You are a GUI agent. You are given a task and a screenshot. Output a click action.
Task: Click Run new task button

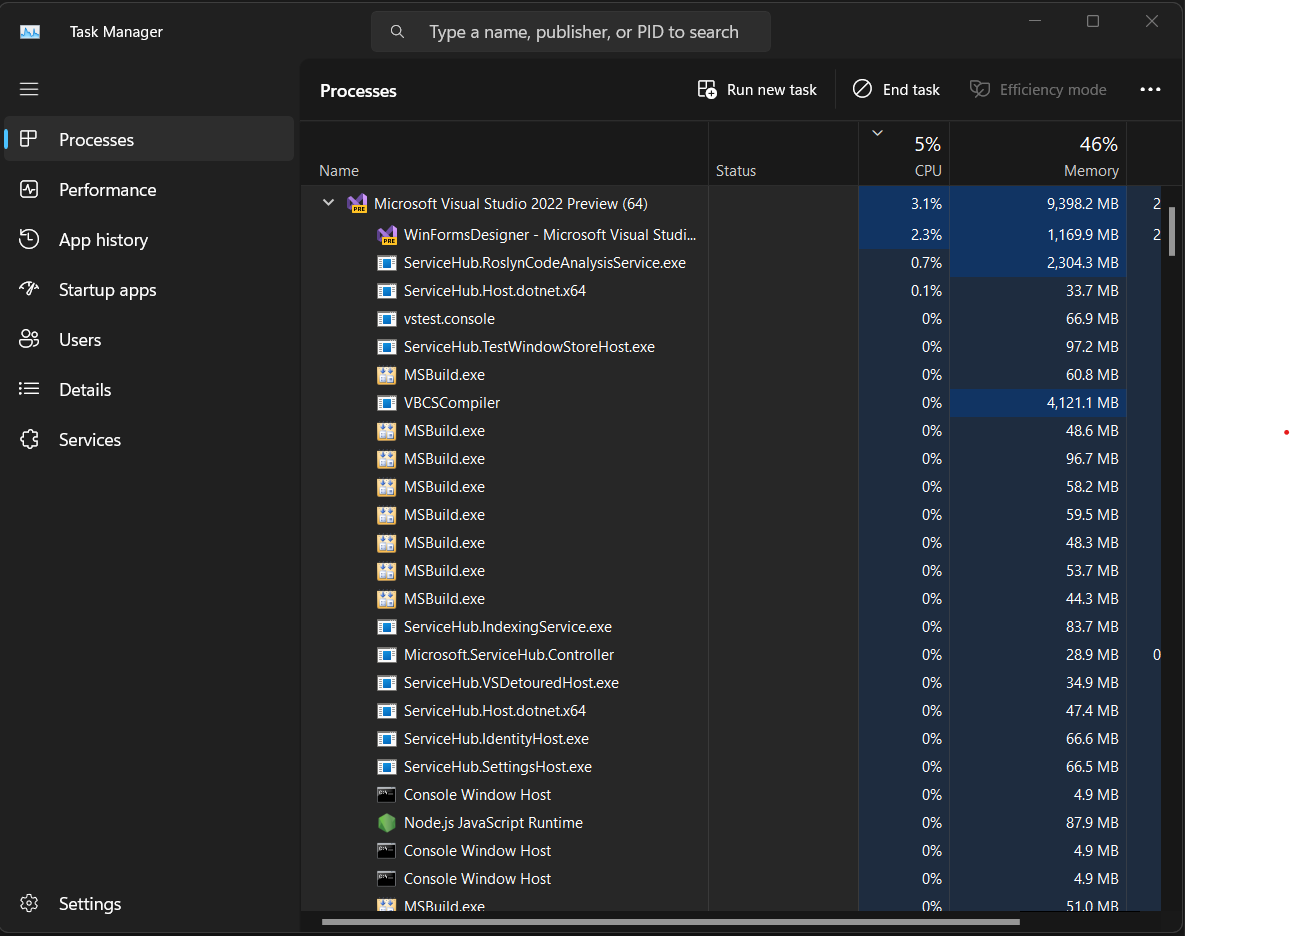coord(757,90)
